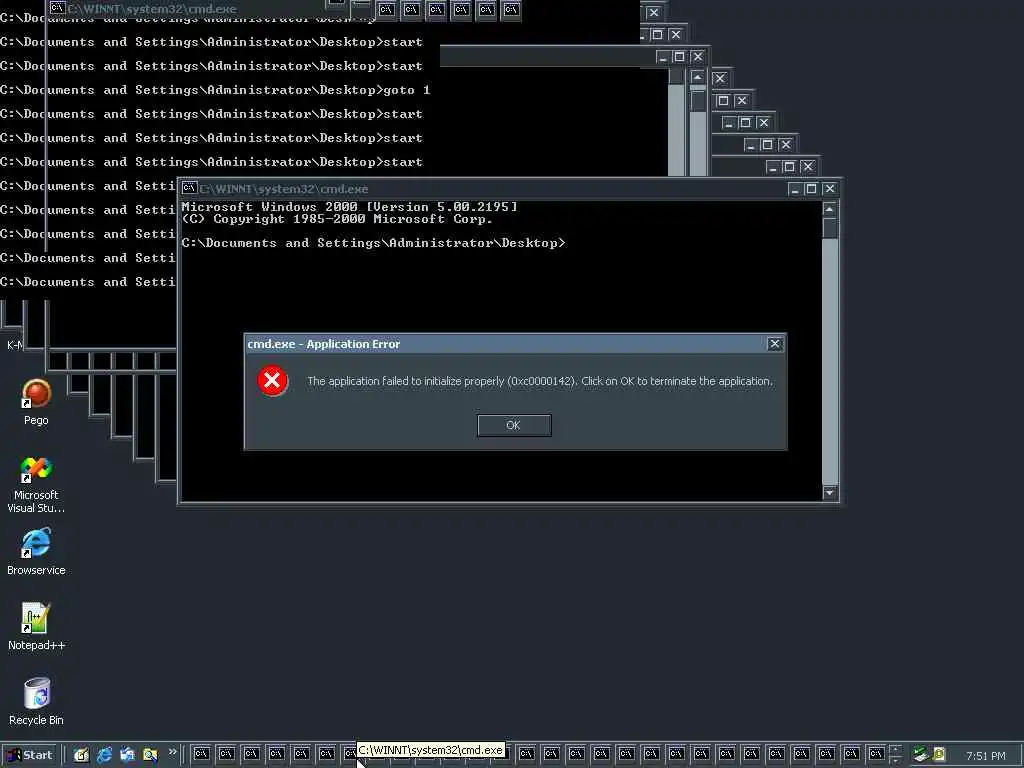Select the Notepad++ desktop icon

click(x=36, y=628)
